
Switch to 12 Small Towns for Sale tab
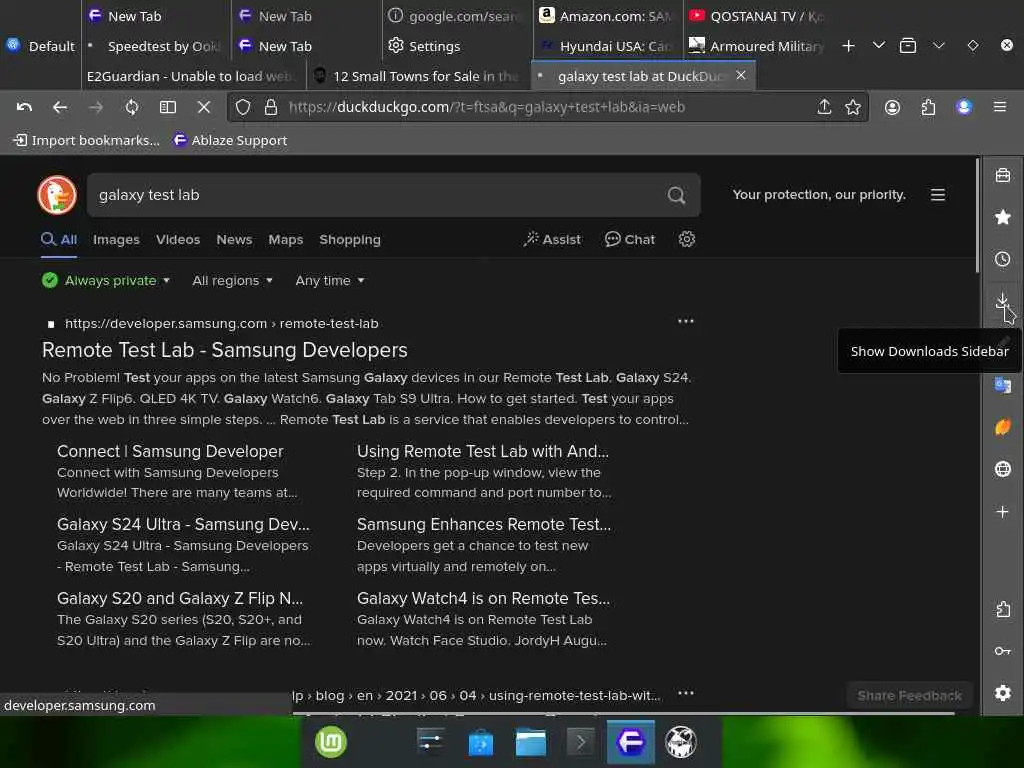pyautogui.click(x=419, y=76)
